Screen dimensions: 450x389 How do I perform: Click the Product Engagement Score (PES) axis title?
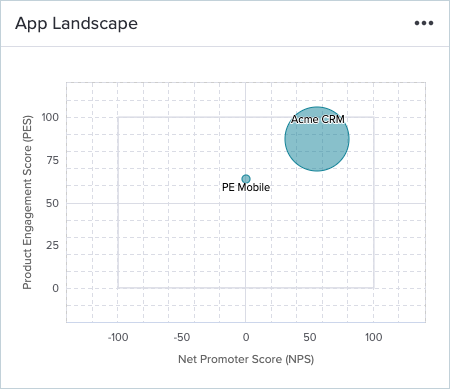click(27, 202)
